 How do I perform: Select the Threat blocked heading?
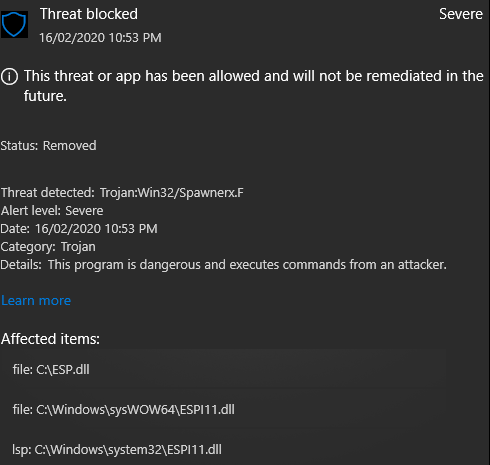tap(89, 14)
